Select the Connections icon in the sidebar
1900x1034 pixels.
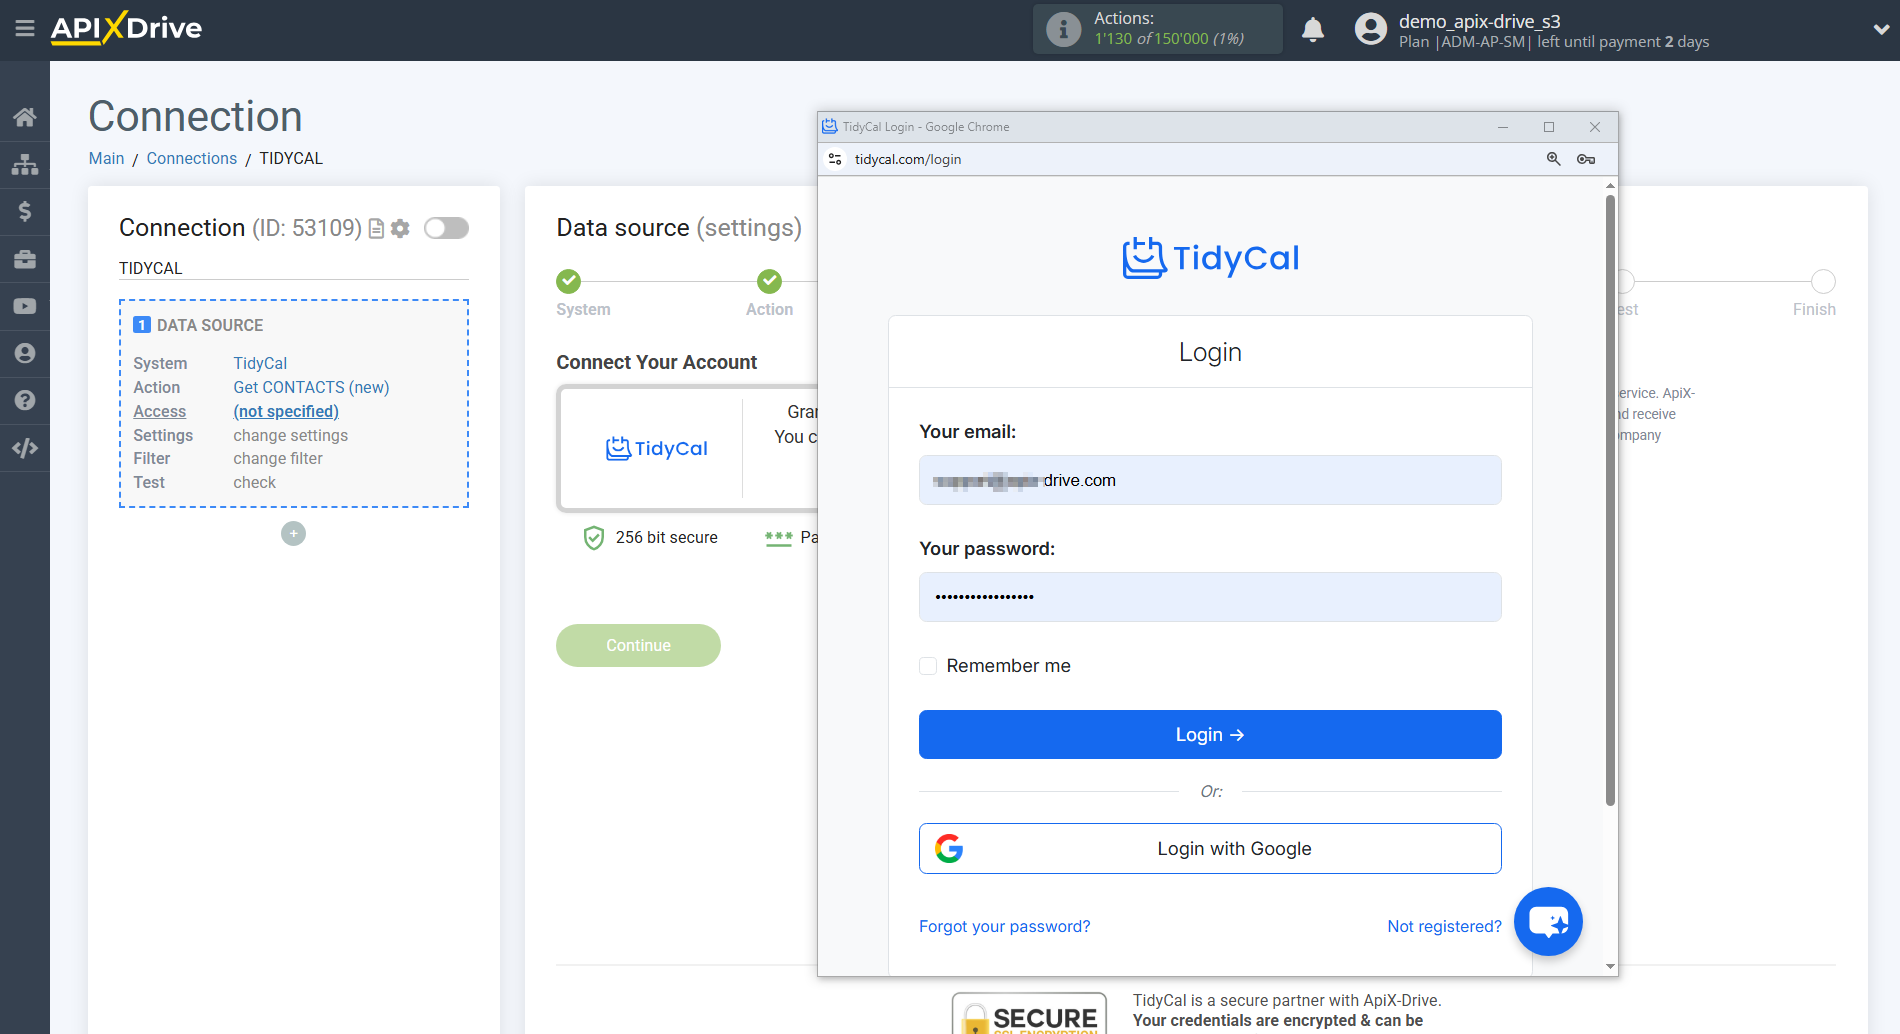pos(25,164)
